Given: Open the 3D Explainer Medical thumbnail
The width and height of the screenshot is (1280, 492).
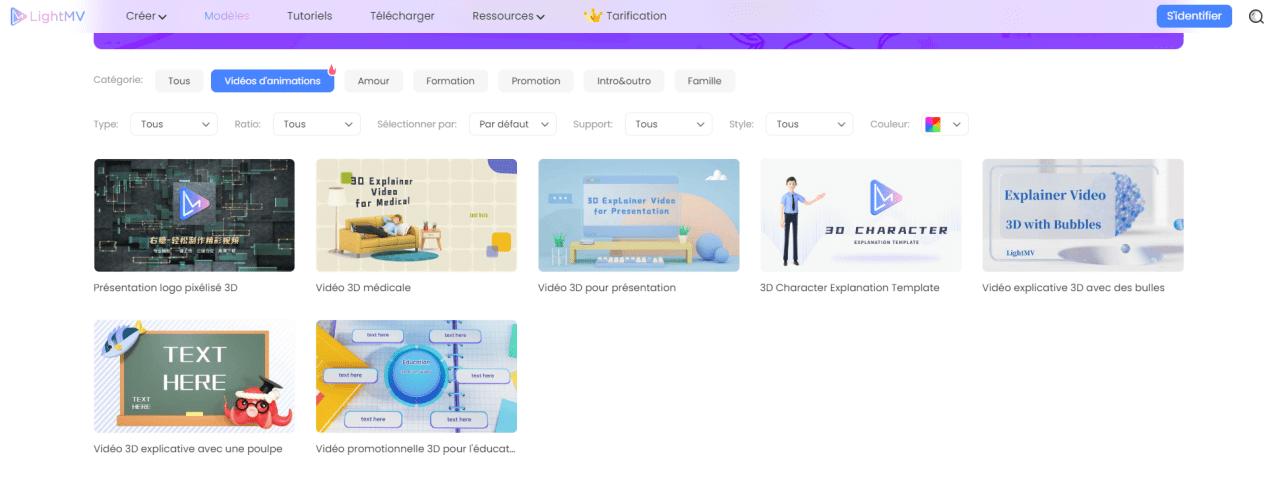Looking at the screenshot, I should click(416, 215).
